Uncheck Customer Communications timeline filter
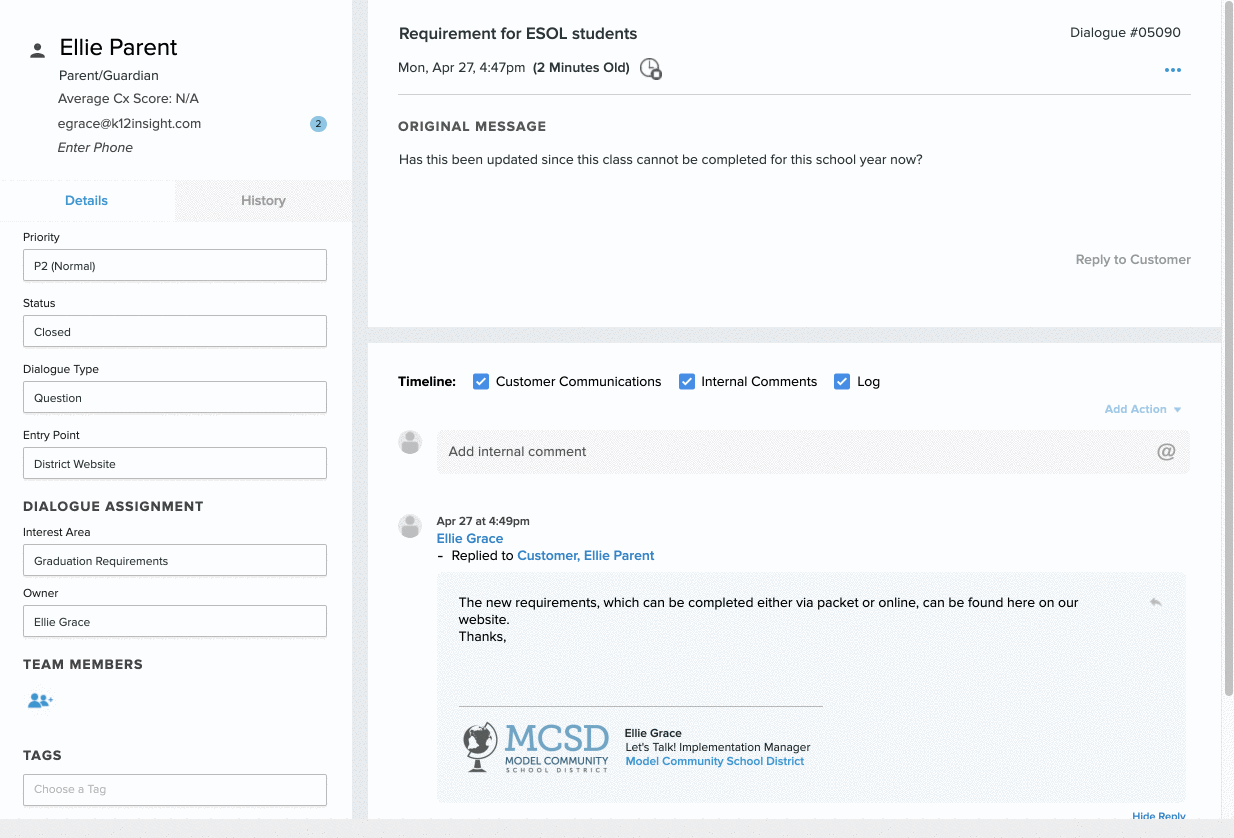The width and height of the screenshot is (1234, 838). pyautogui.click(x=481, y=381)
